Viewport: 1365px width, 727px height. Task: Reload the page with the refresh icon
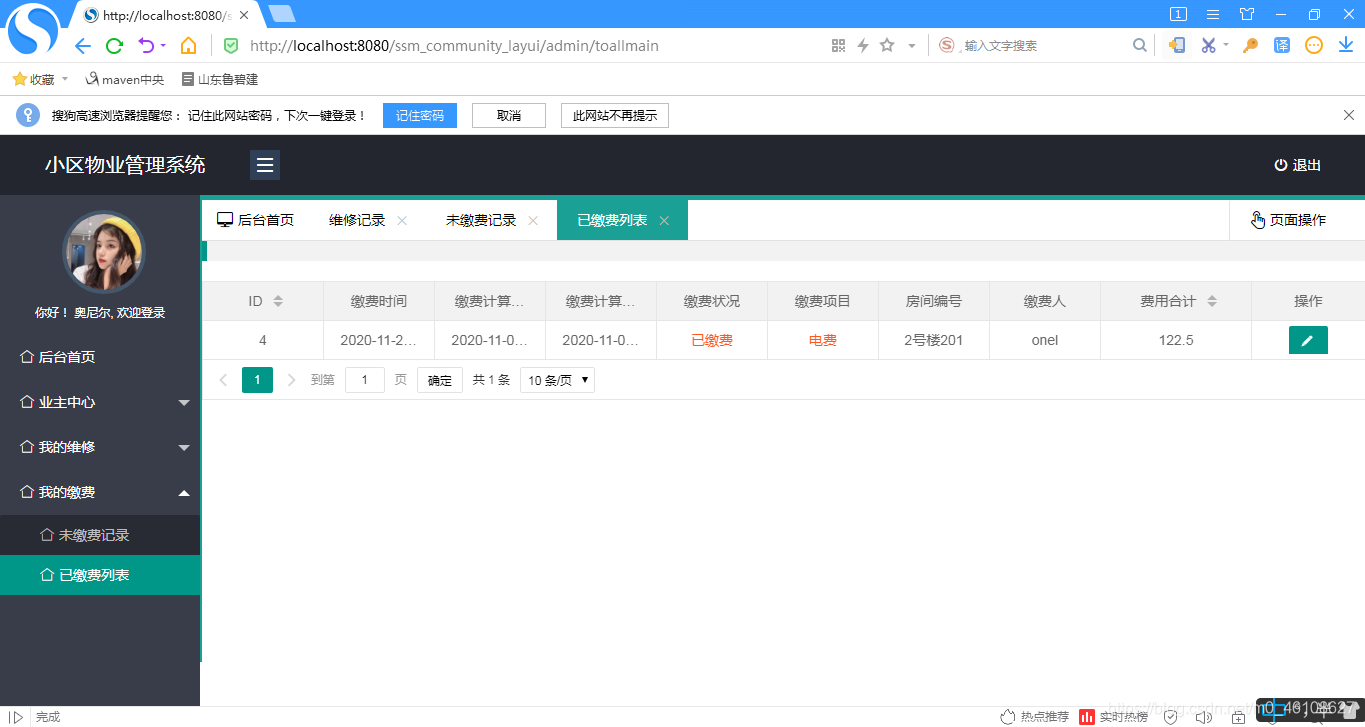(x=114, y=46)
